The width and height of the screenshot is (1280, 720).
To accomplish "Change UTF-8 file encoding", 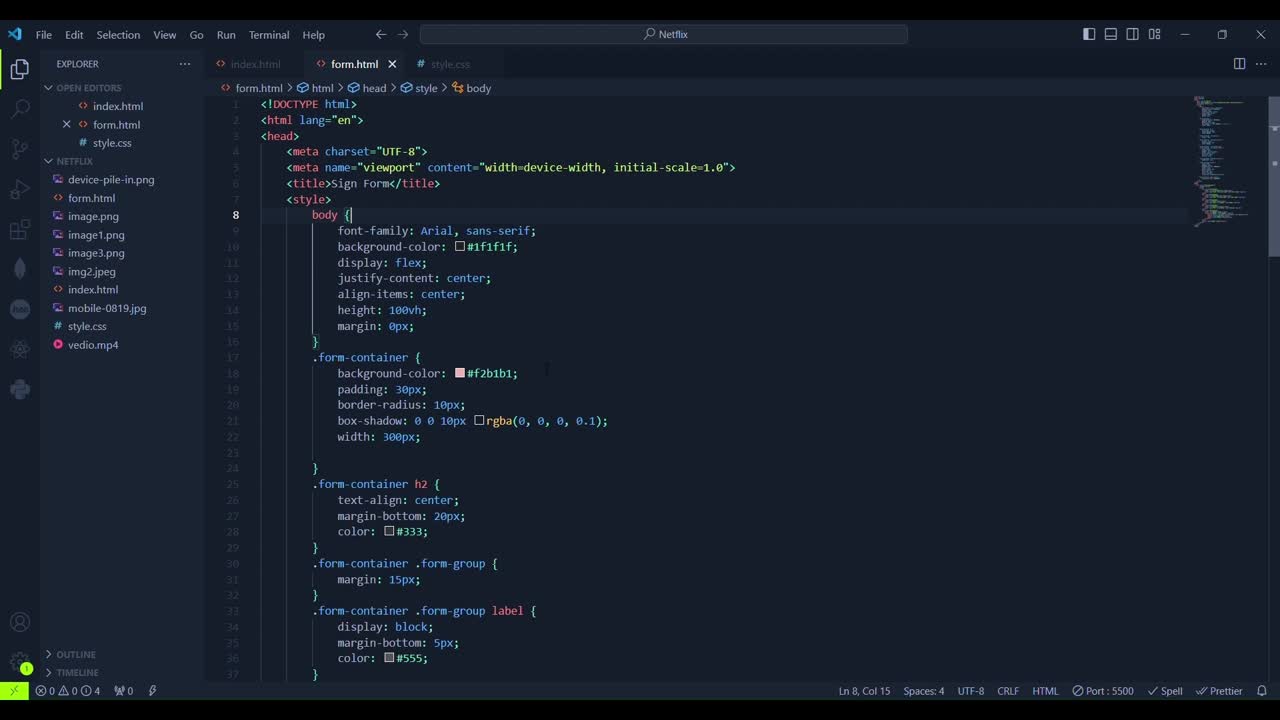I will click(x=971, y=691).
